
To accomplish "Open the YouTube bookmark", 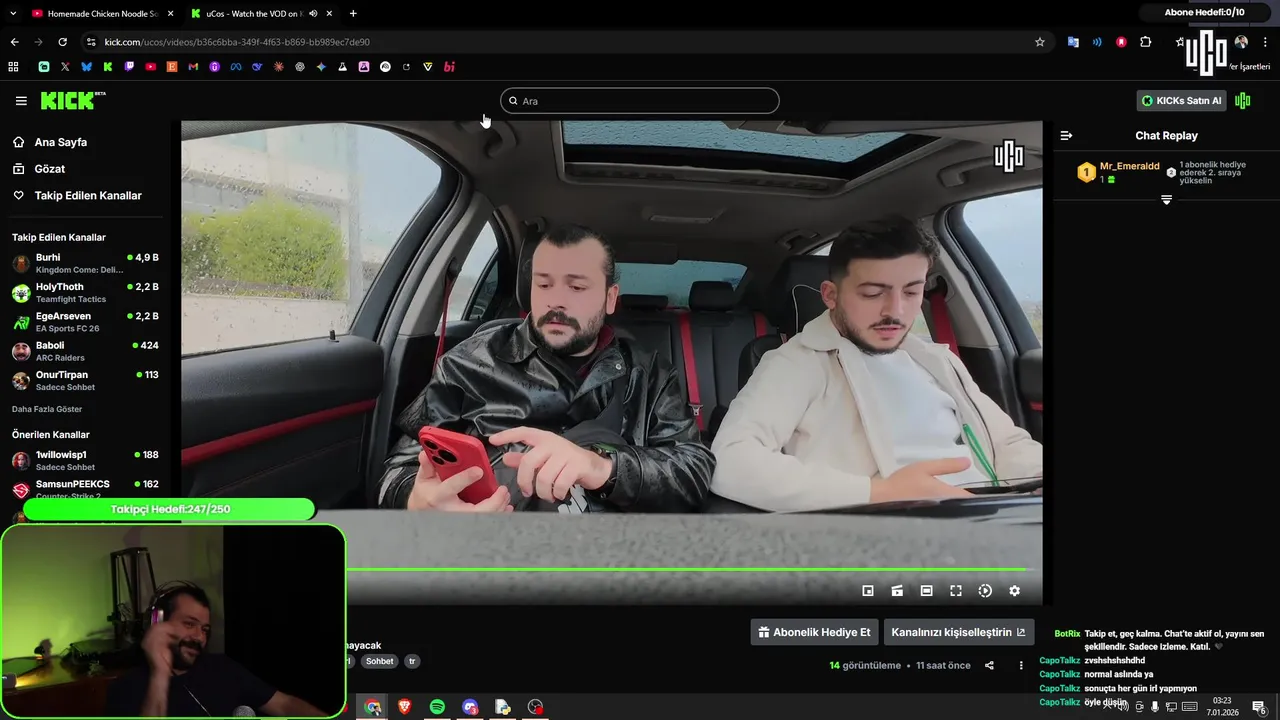I will (150, 67).
